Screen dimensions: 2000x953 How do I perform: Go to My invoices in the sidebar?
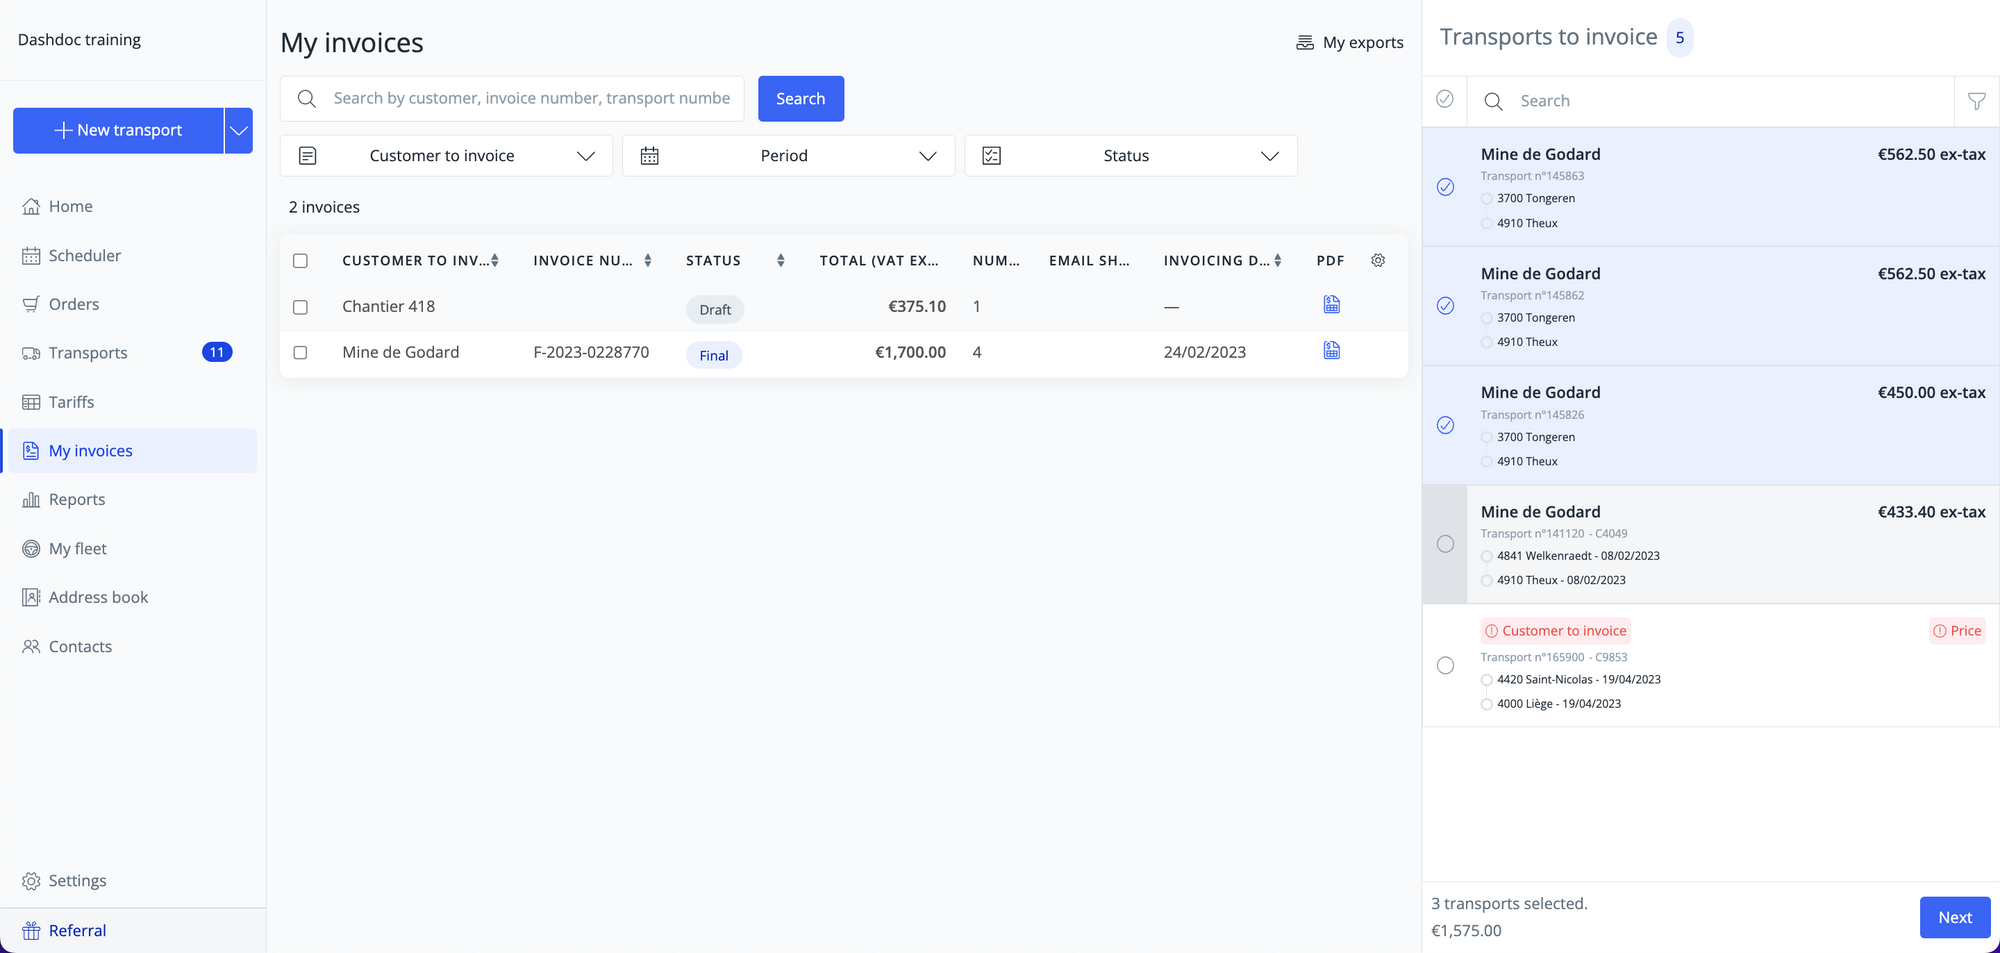tap(90, 450)
